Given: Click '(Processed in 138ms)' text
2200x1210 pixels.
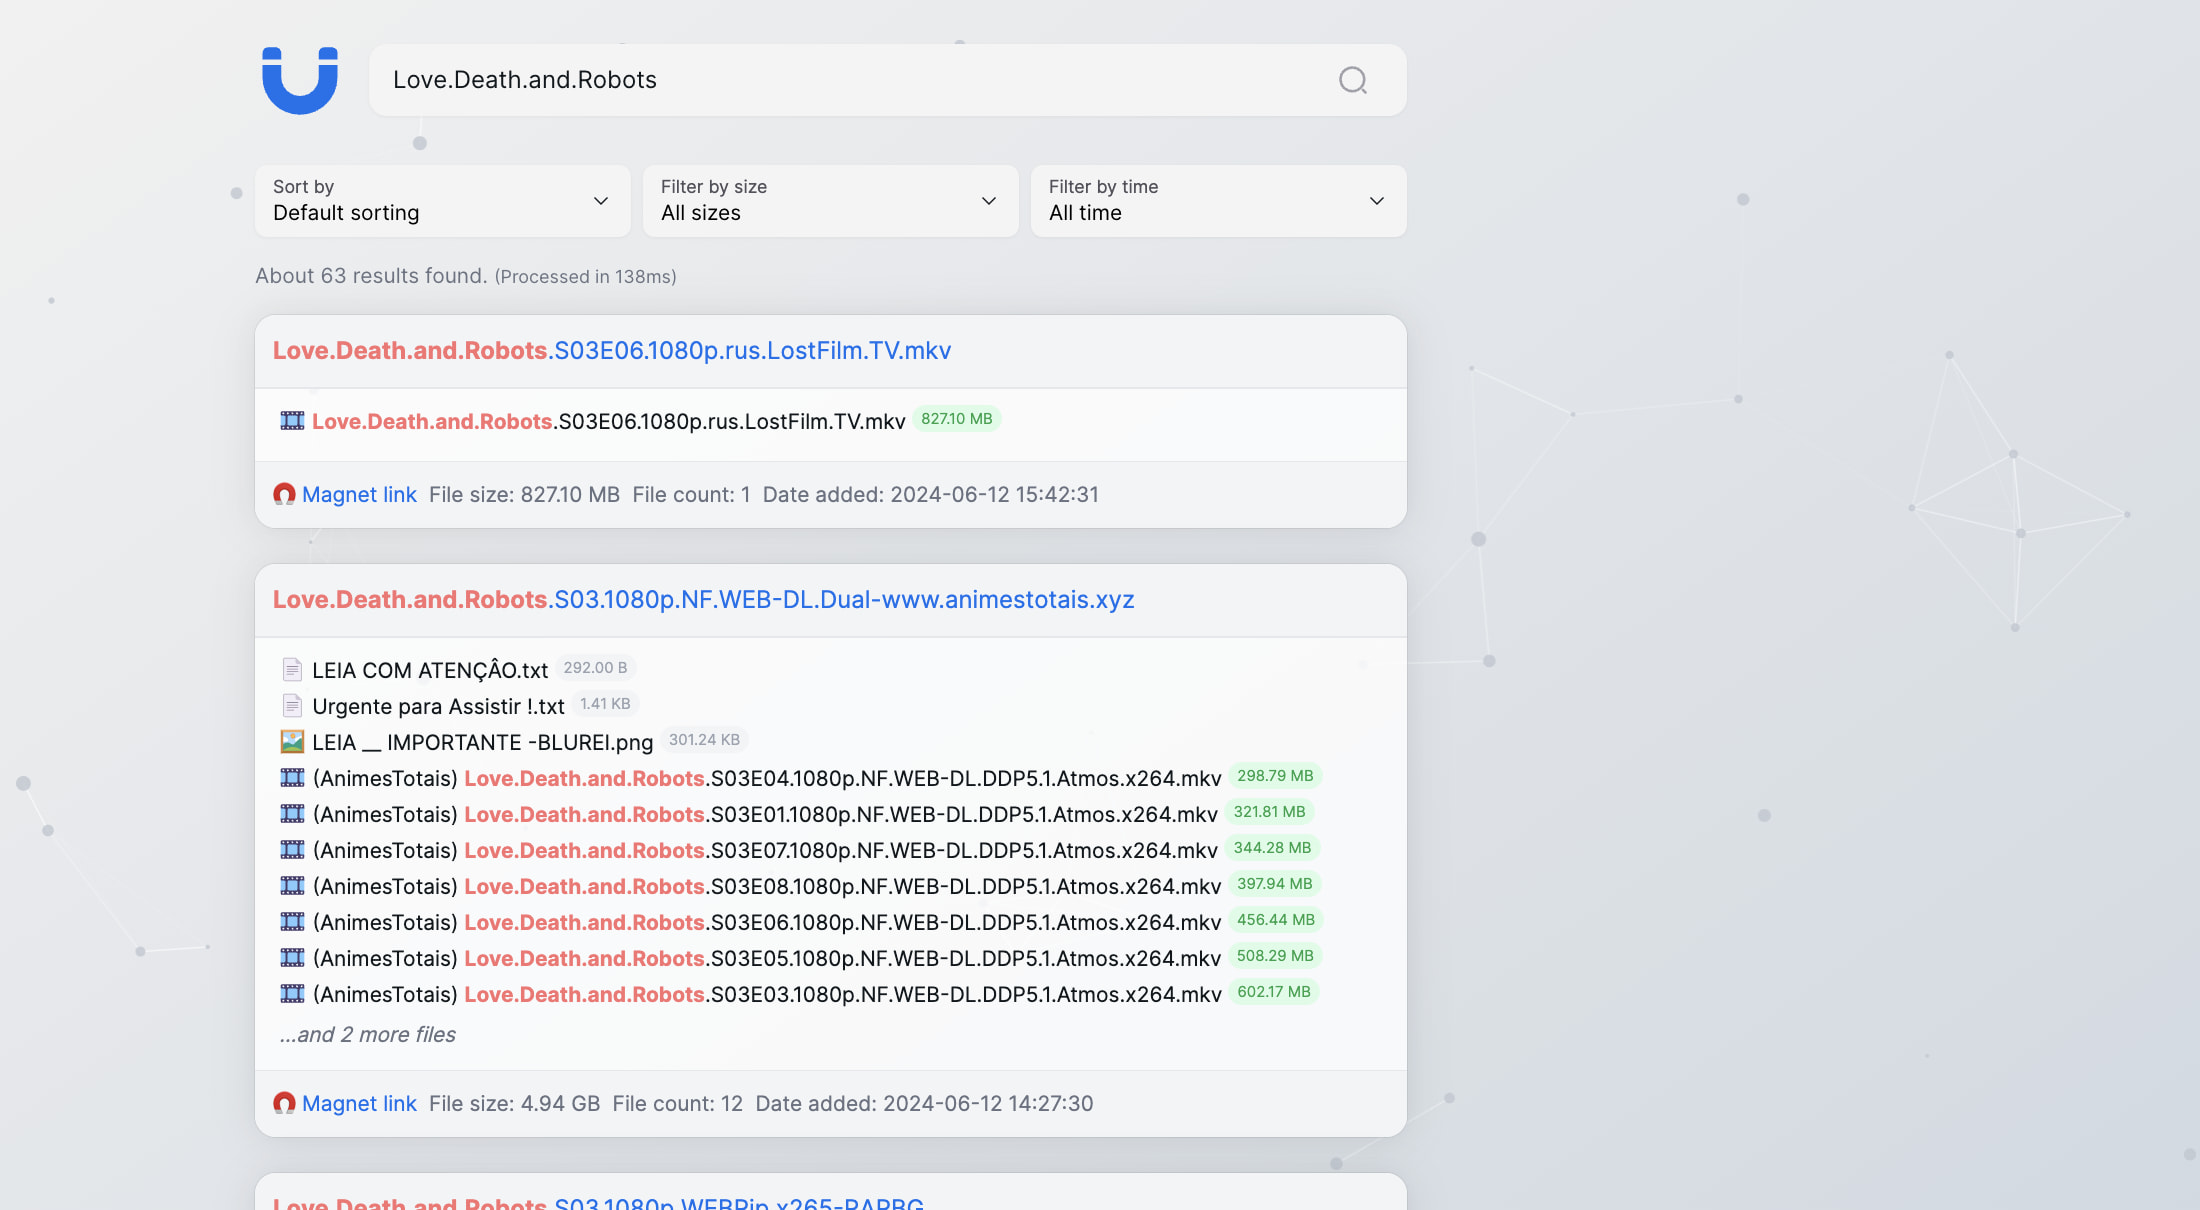Looking at the screenshot, I should pos(585,277).
